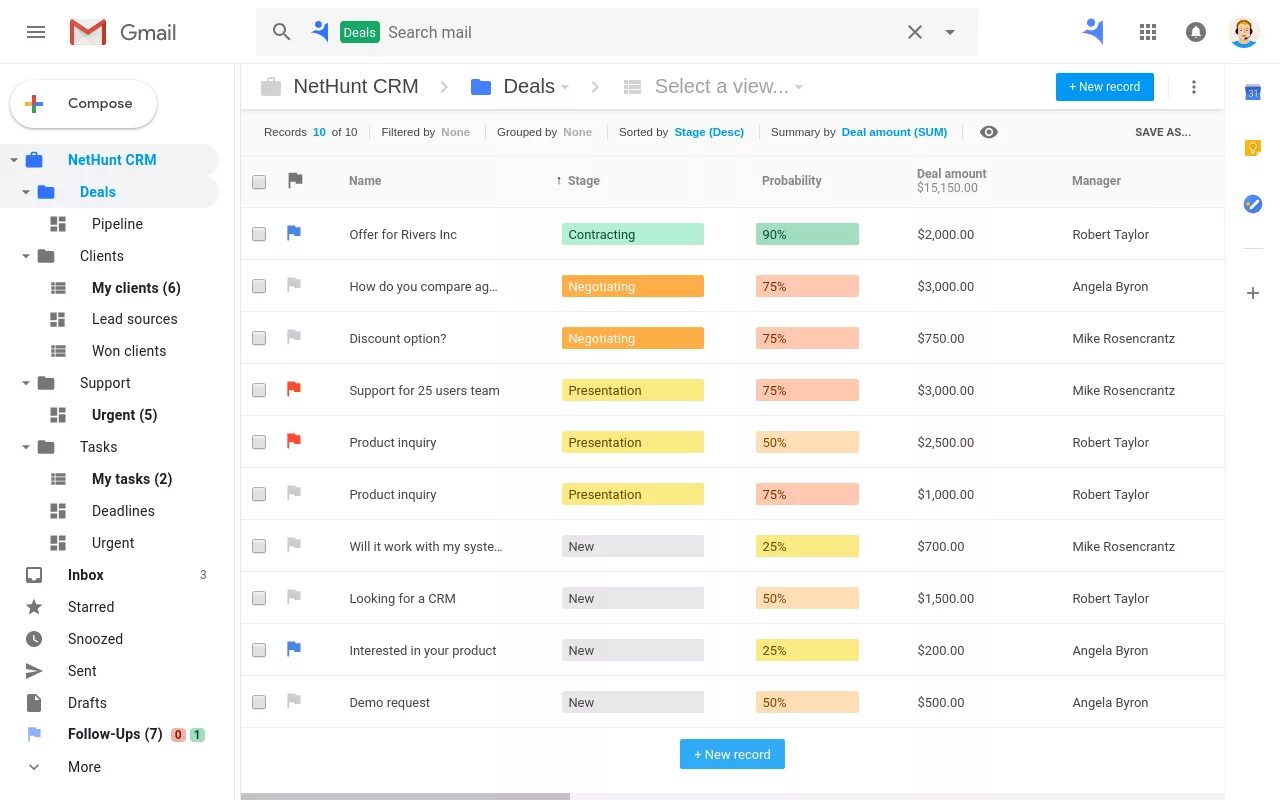1280x800 pixels.
Task: Toggle the blue flag on Offer for Rivers Inc
Action: [x=294, y=233]
